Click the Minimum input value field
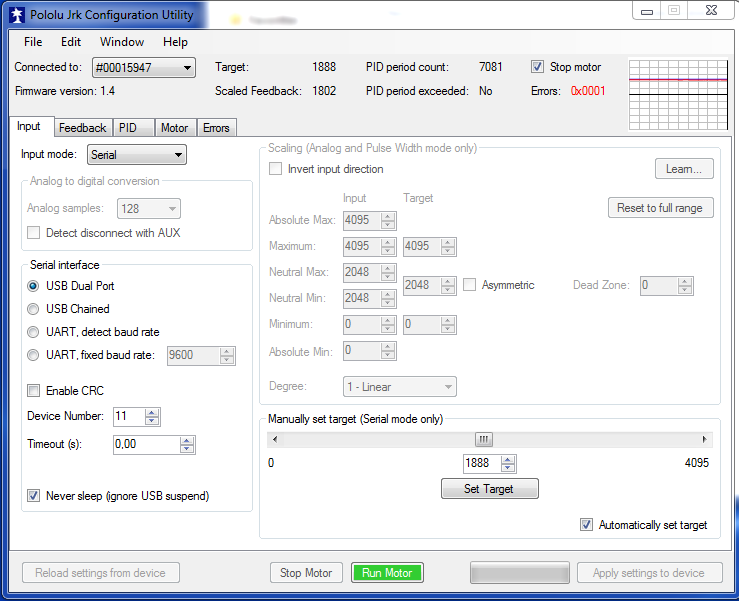 click(362, 325)
